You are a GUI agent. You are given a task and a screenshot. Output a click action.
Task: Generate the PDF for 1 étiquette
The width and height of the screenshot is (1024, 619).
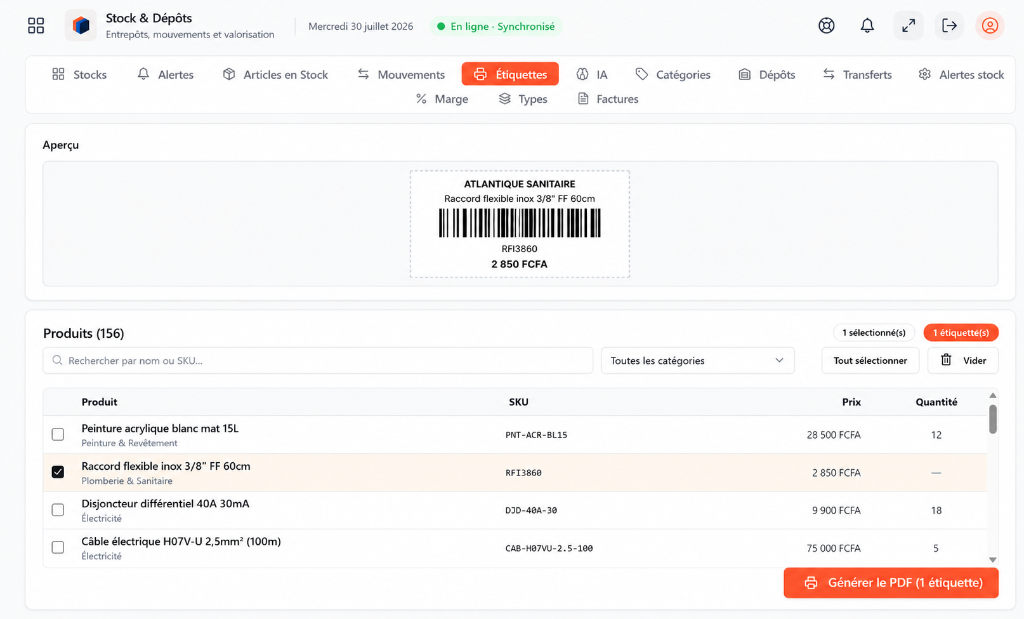coord(891,582)
